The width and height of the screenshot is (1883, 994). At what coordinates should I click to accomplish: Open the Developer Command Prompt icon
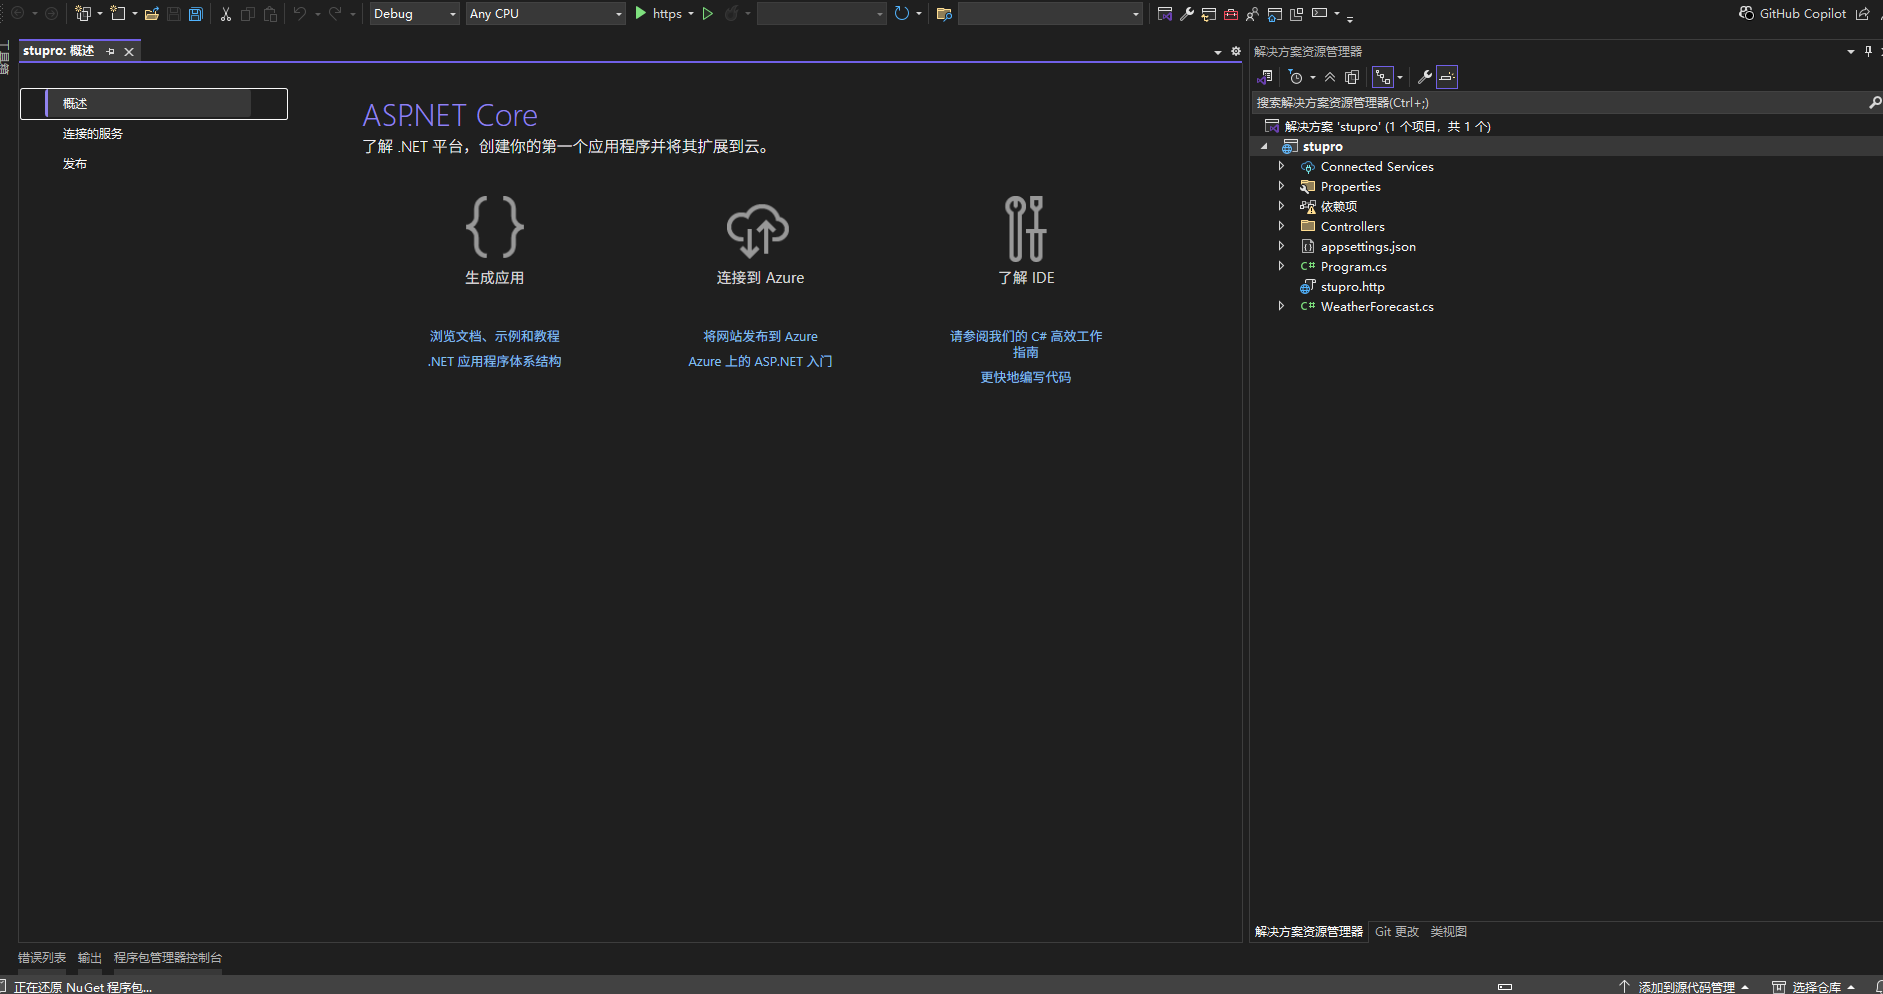click(x=1318, y=13)
